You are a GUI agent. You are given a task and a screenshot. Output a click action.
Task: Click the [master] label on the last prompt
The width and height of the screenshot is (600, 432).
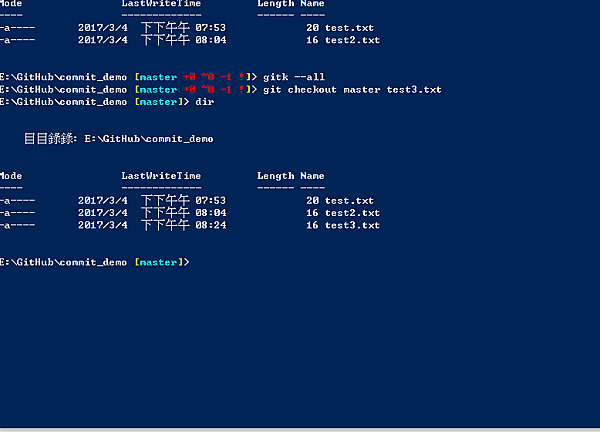[156, 262]
